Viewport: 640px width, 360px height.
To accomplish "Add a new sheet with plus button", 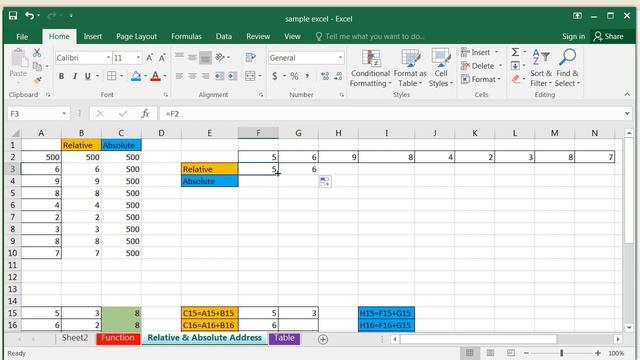I will pos(322,339).
